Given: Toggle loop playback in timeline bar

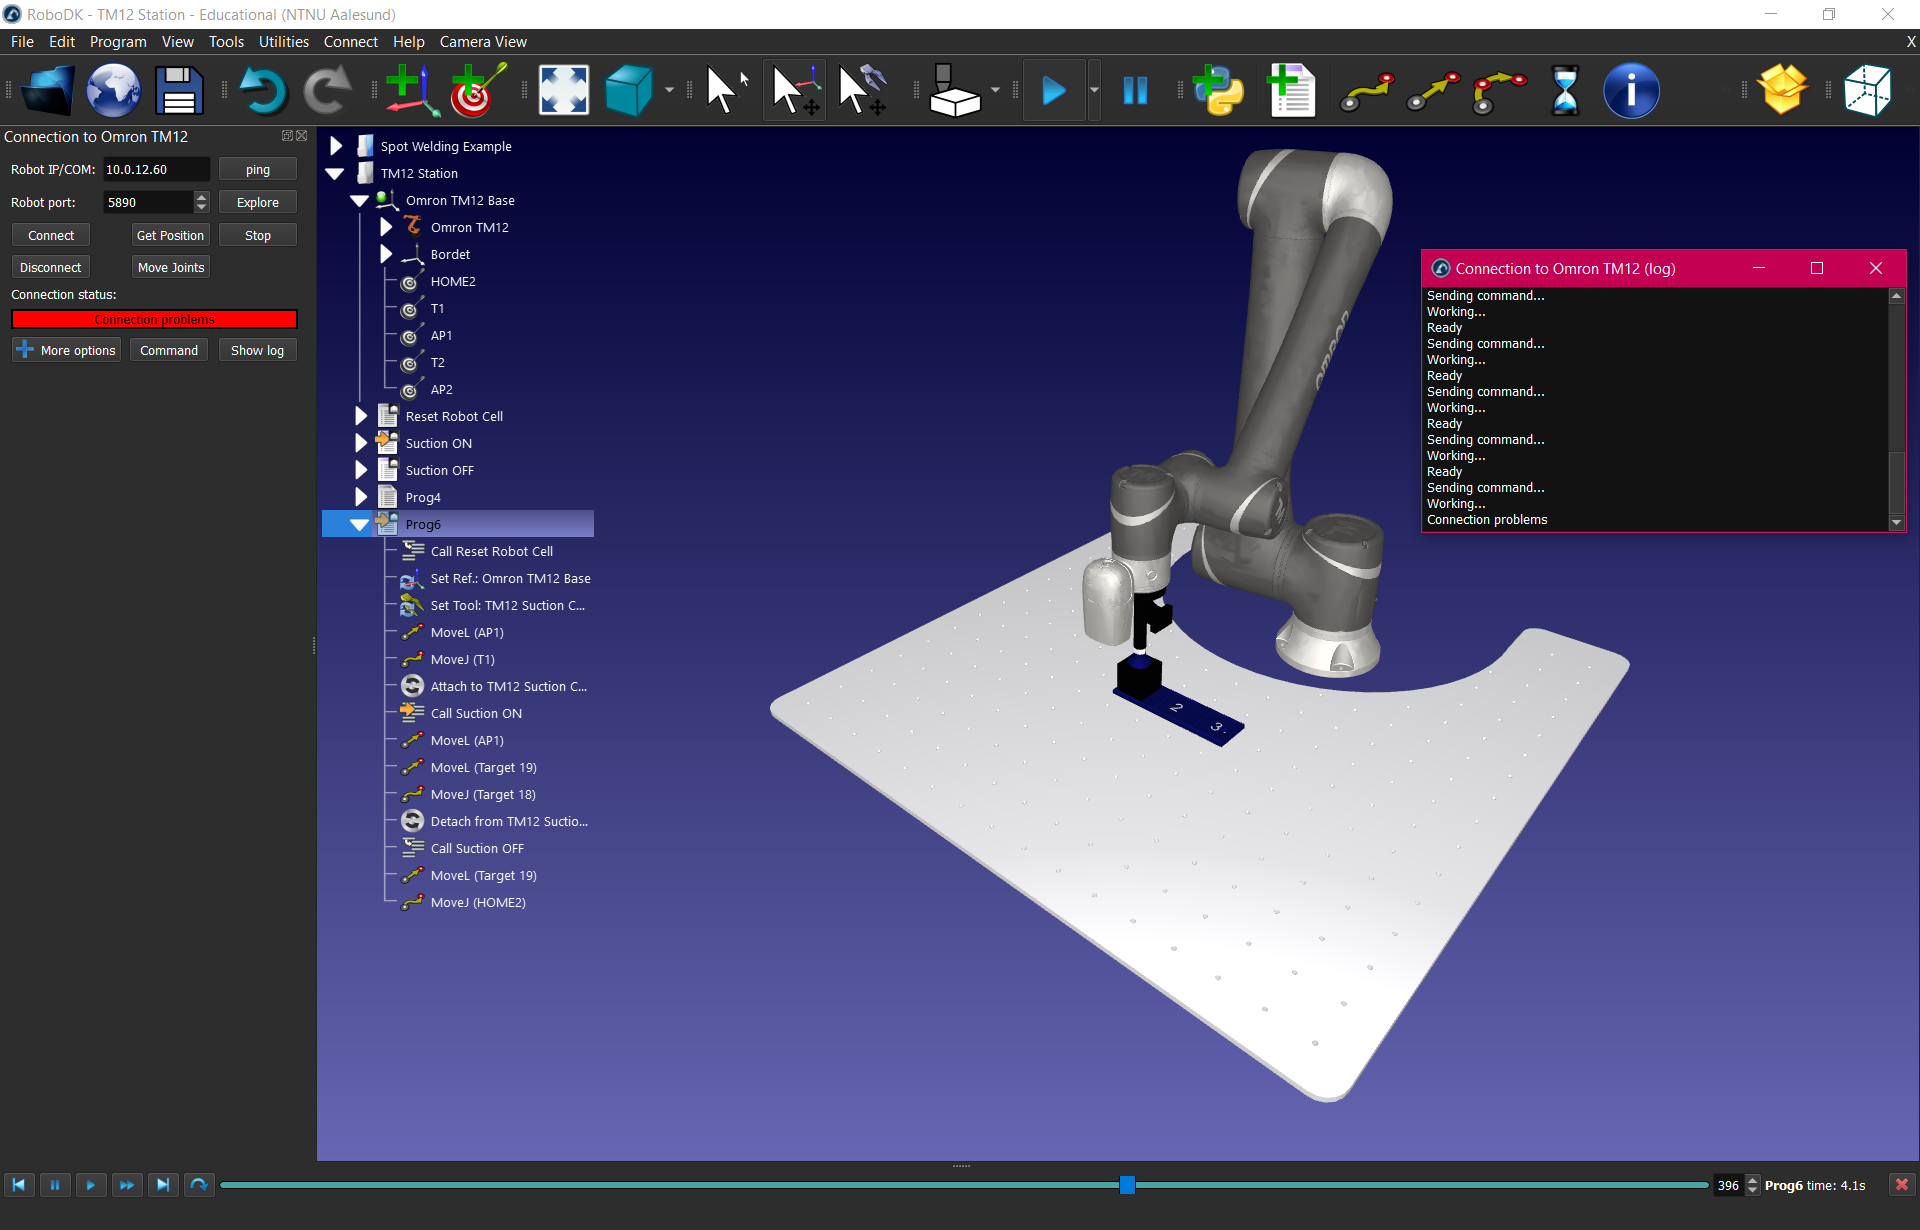Looking at the screenshot, I should click(199, 1185).
